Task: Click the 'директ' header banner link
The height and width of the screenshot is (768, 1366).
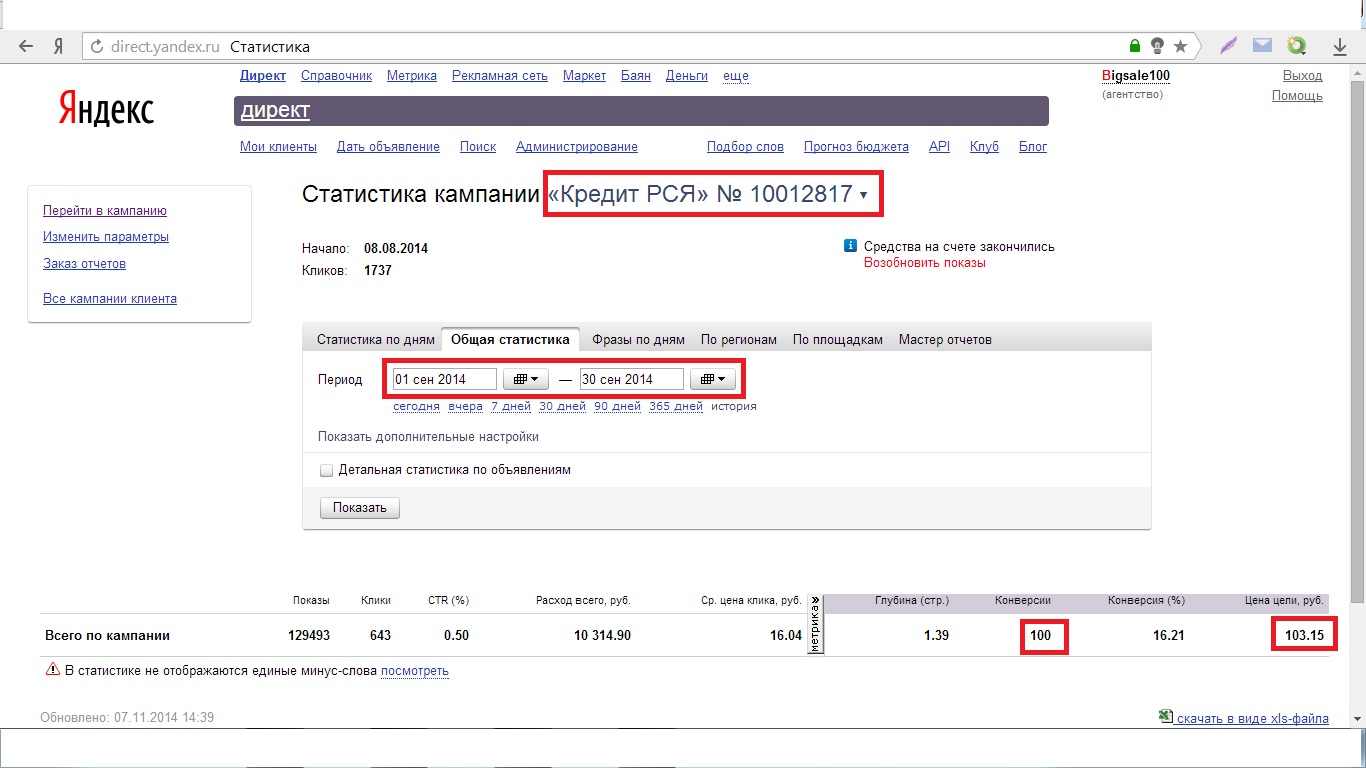Action: point(275,110)
